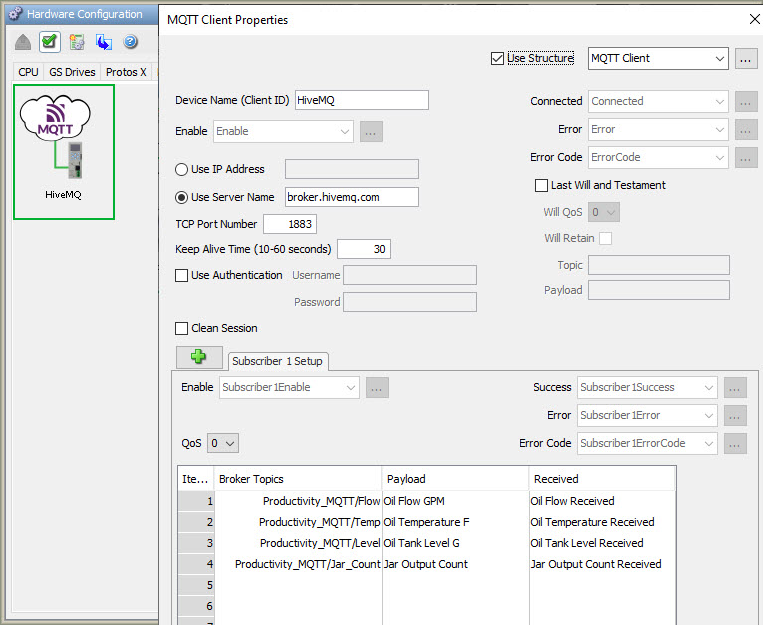This screenshot has width=763, height=625.
Task: Open the Subscriber 1Error dropdown
Action: 647,415
